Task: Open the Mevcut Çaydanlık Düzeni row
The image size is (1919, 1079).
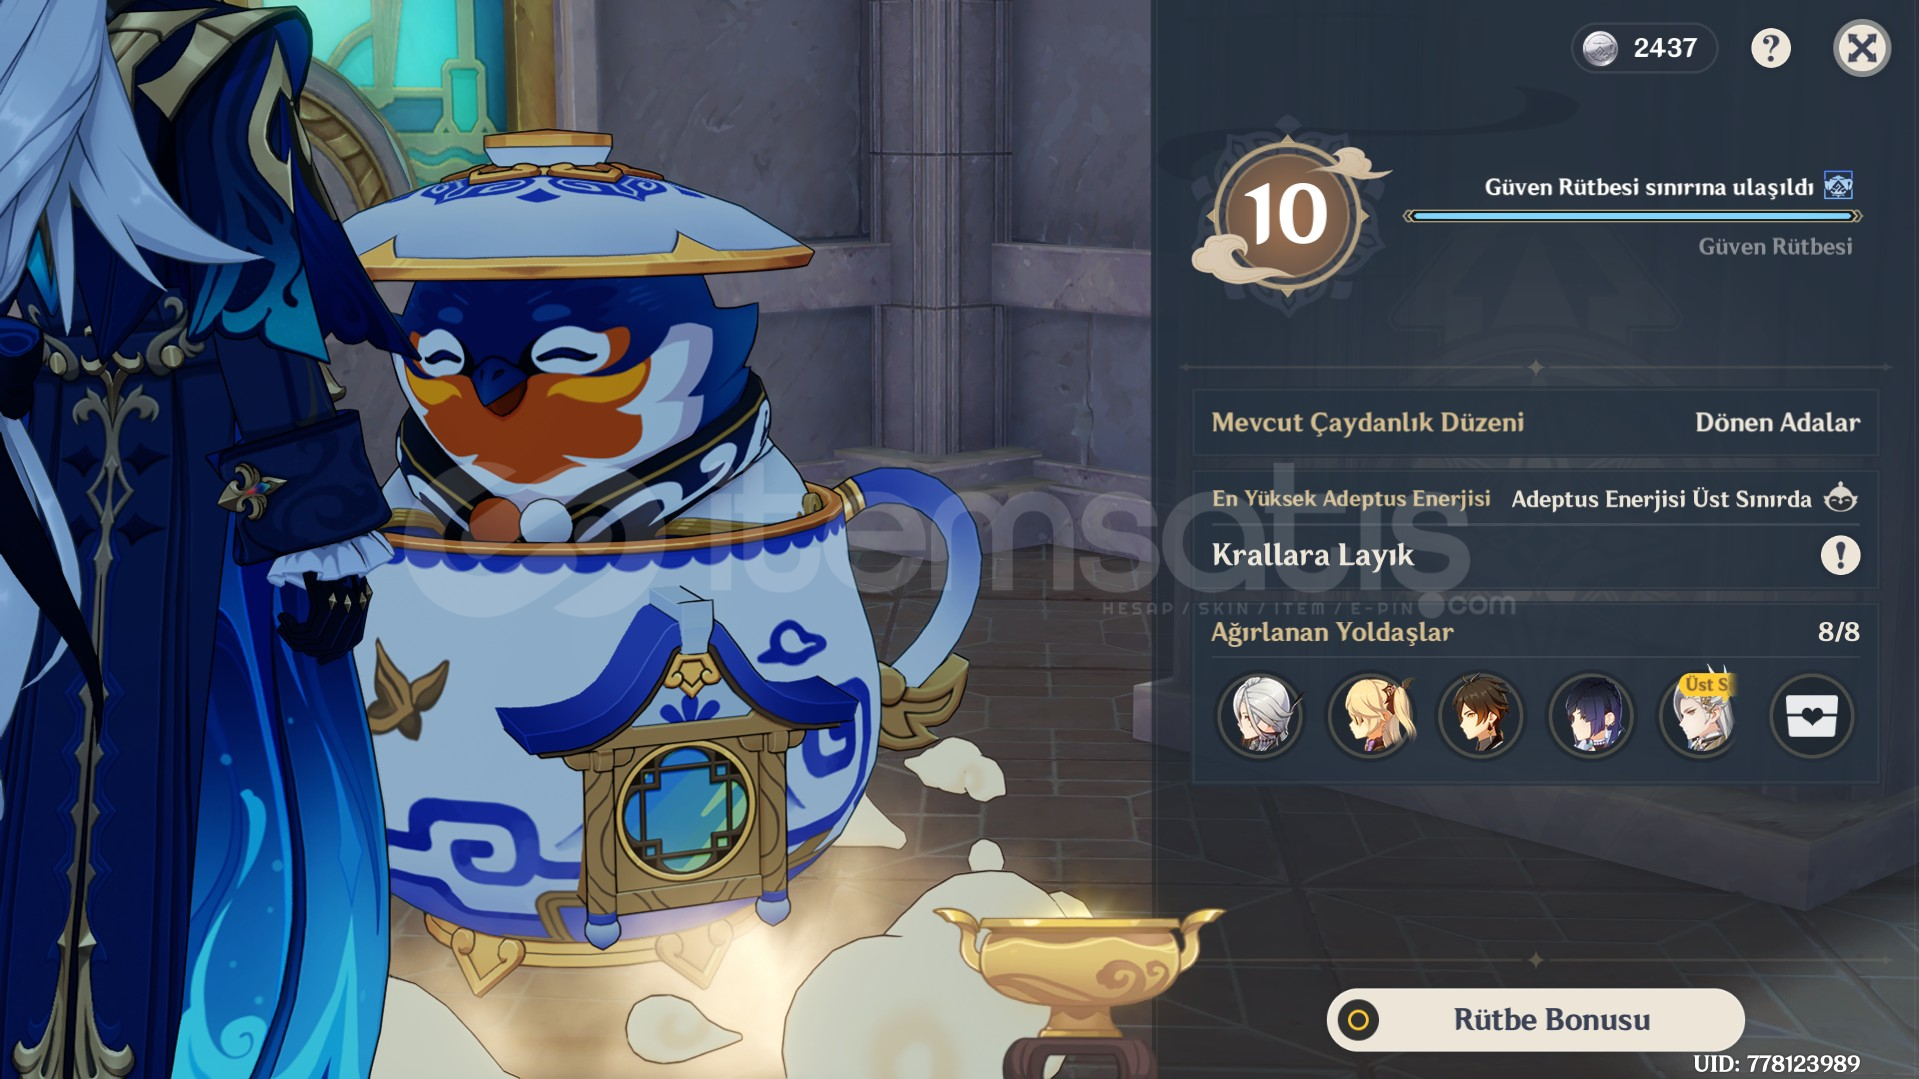Action: point(1535,423)
